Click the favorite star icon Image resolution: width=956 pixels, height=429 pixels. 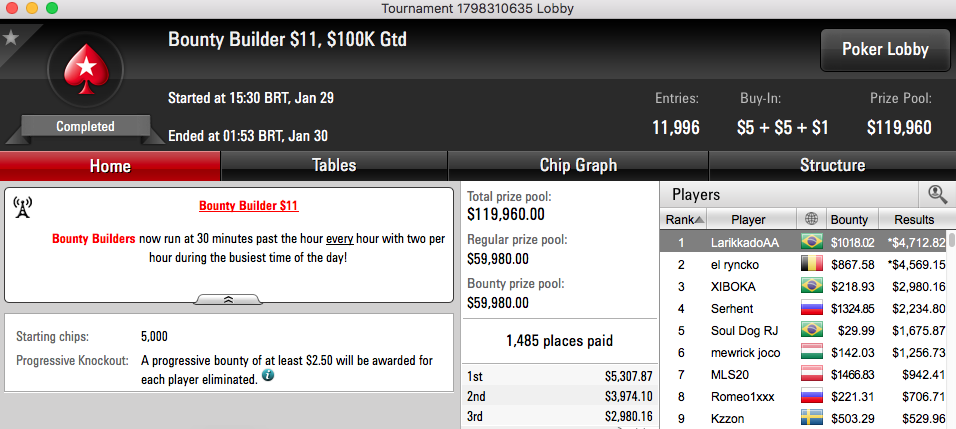click(x=11, y=38)
